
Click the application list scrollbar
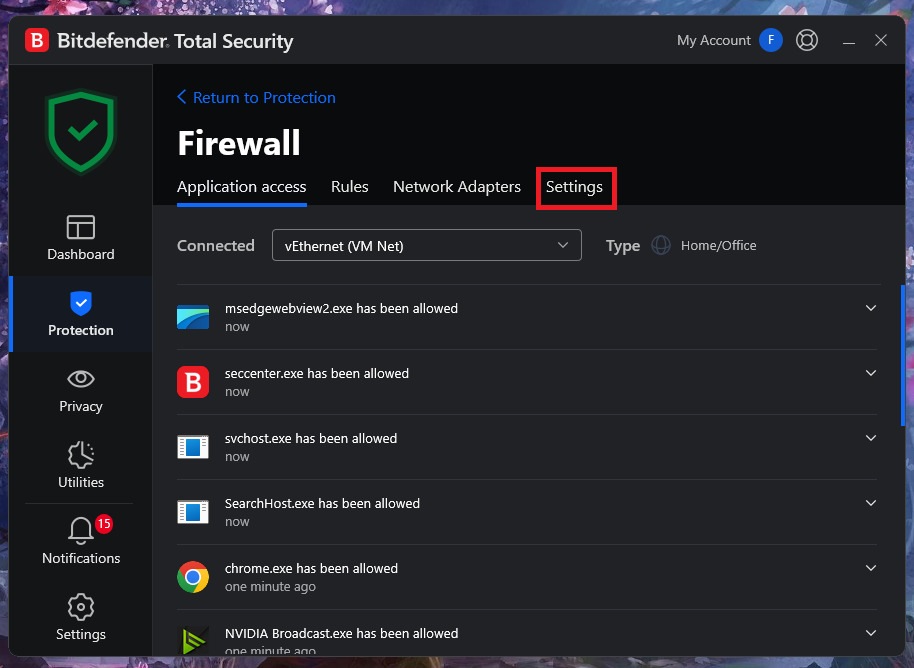(902, 356)
